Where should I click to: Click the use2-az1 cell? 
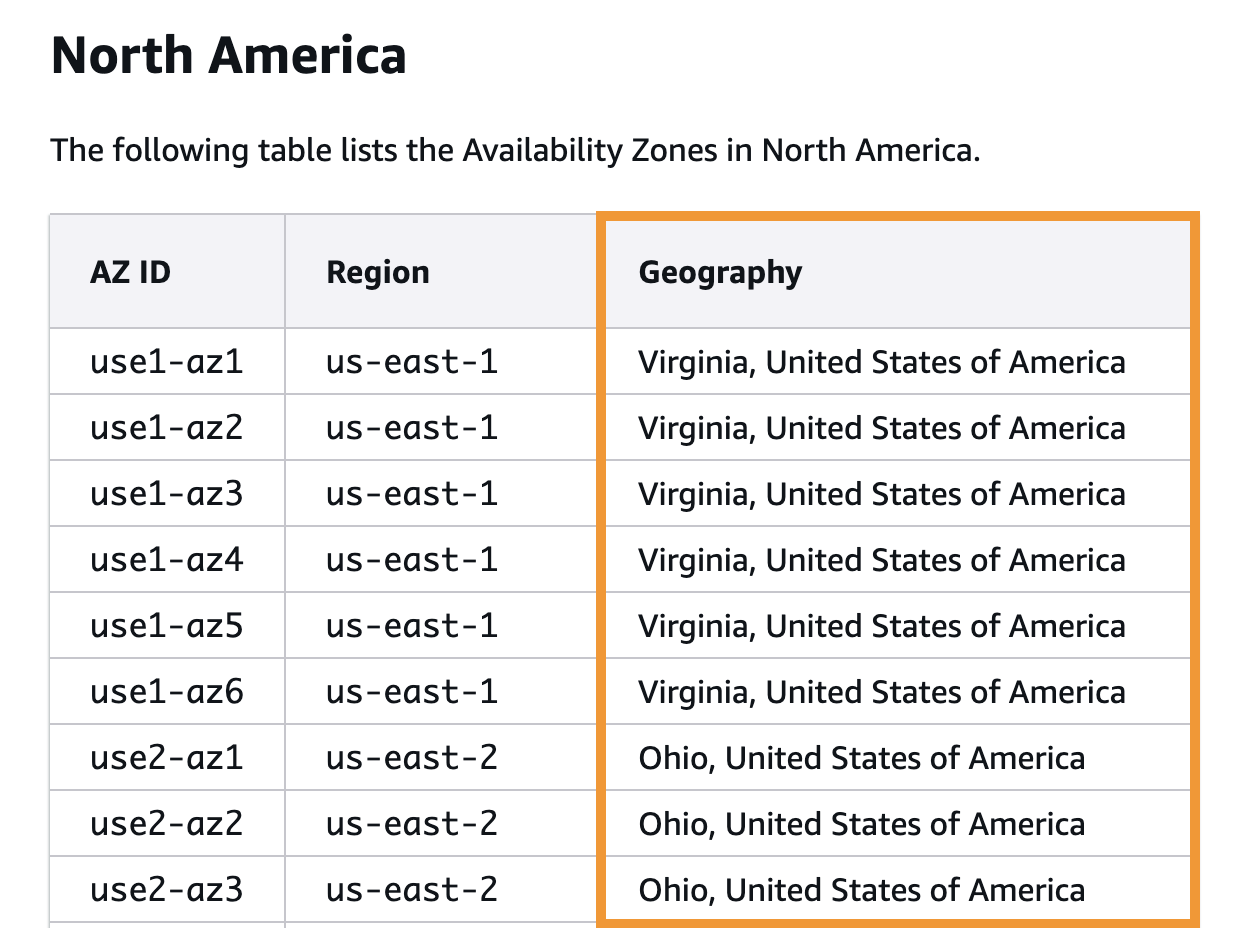[x=166, y=757]
